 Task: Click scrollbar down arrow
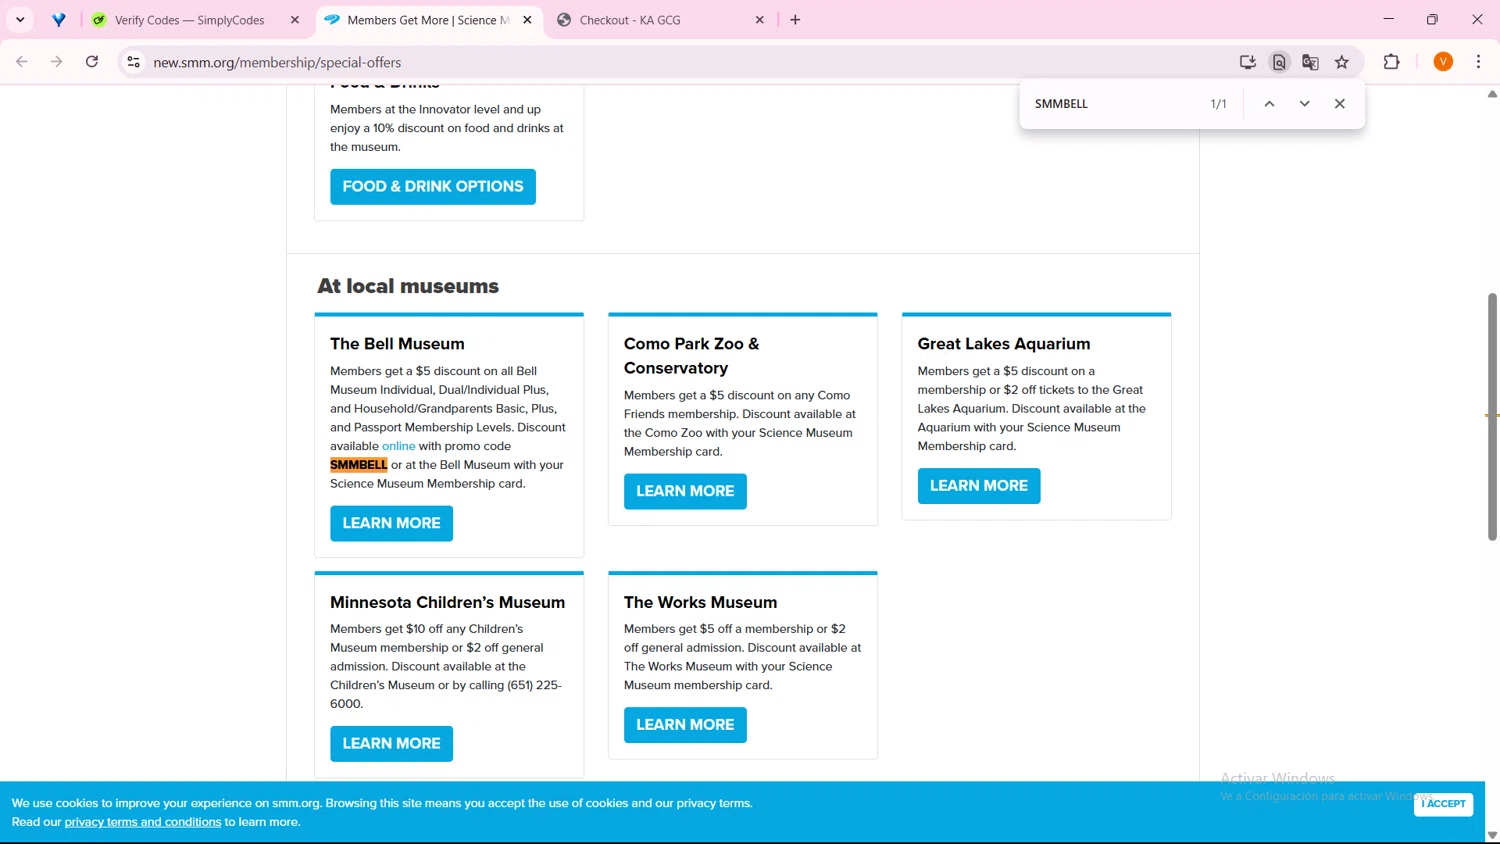1492,836
